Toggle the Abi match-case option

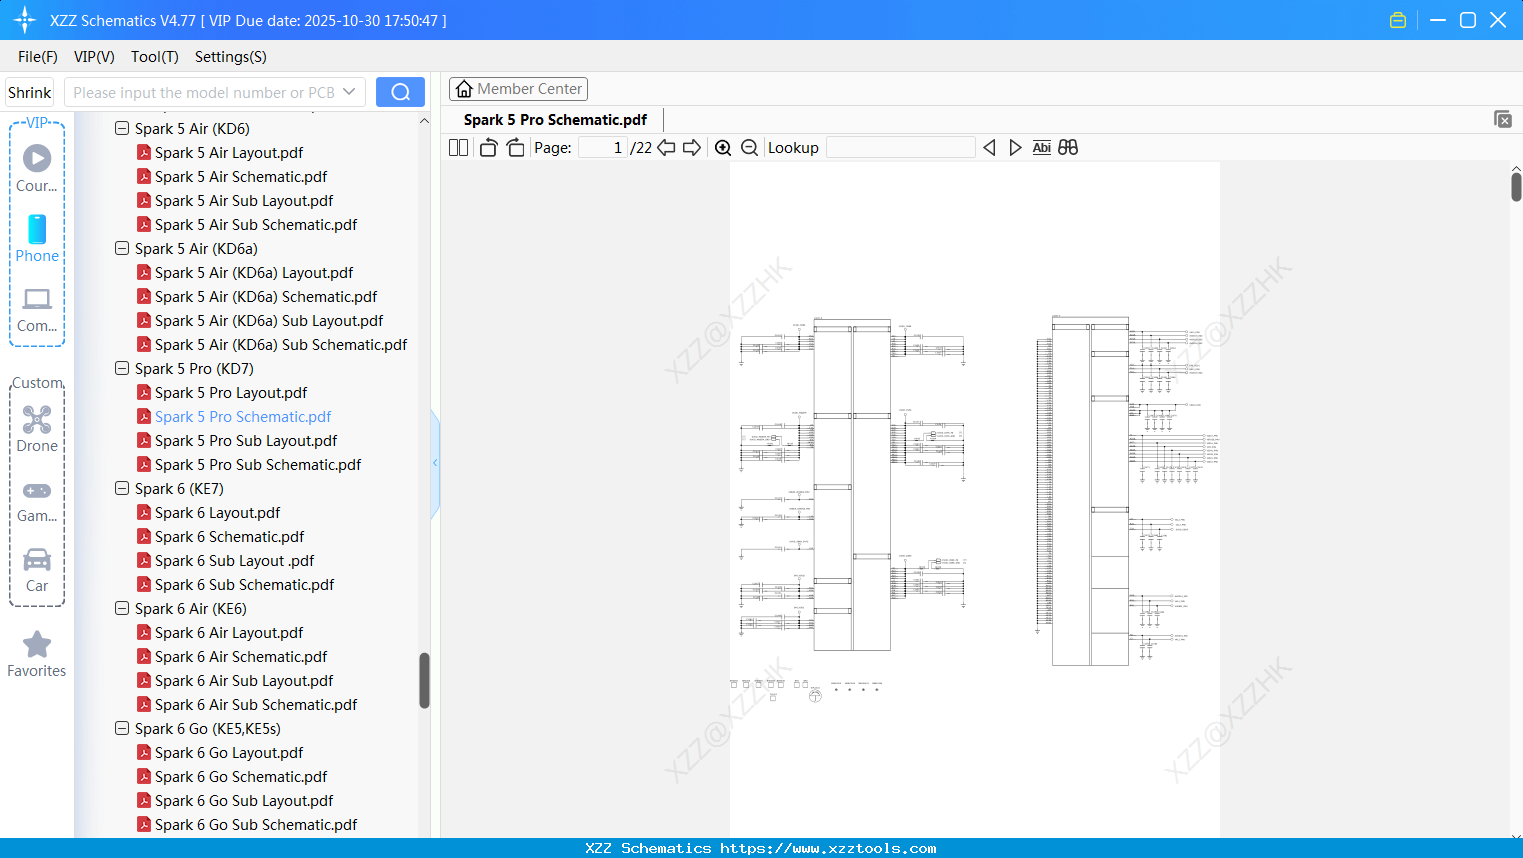click(1042, 147)
